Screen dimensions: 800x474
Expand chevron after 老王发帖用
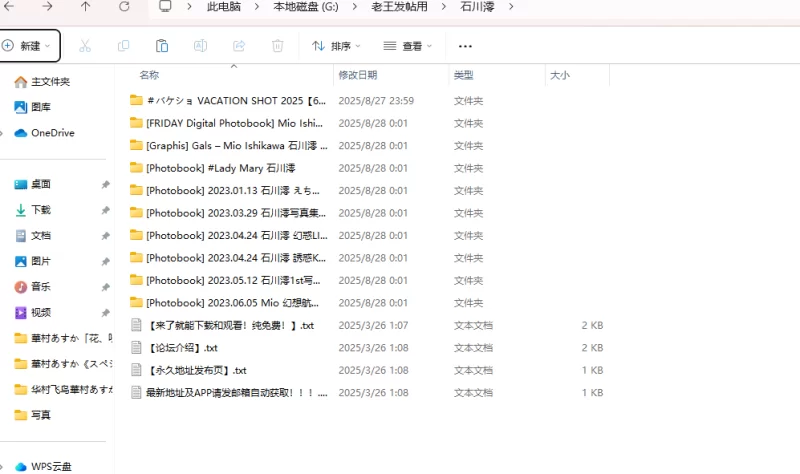(443, 7)
